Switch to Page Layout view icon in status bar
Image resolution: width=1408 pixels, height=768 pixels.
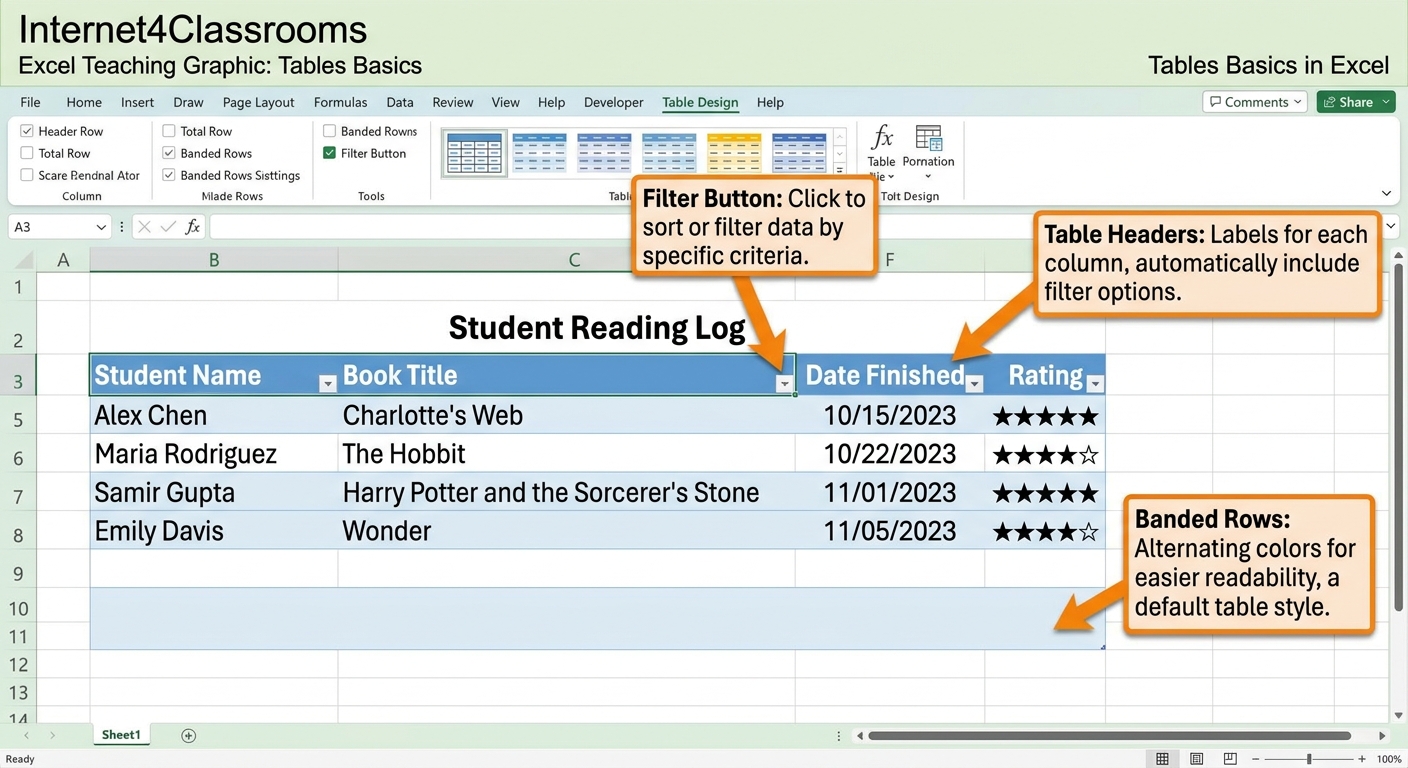pyautogui.click(x=1196, y=759)
